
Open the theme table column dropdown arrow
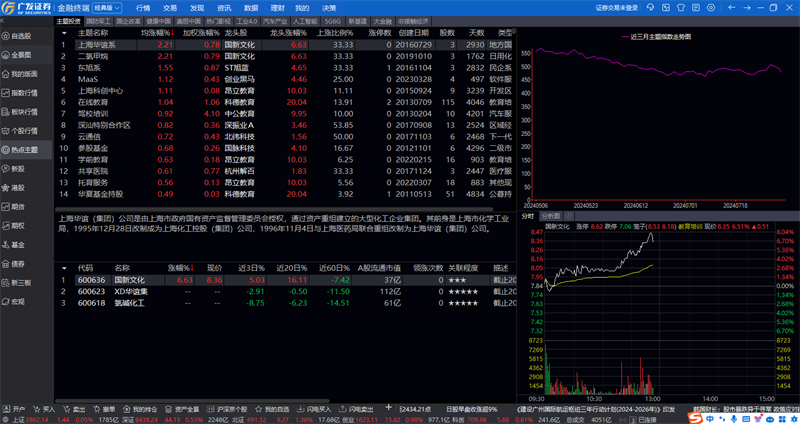[64, 33]
